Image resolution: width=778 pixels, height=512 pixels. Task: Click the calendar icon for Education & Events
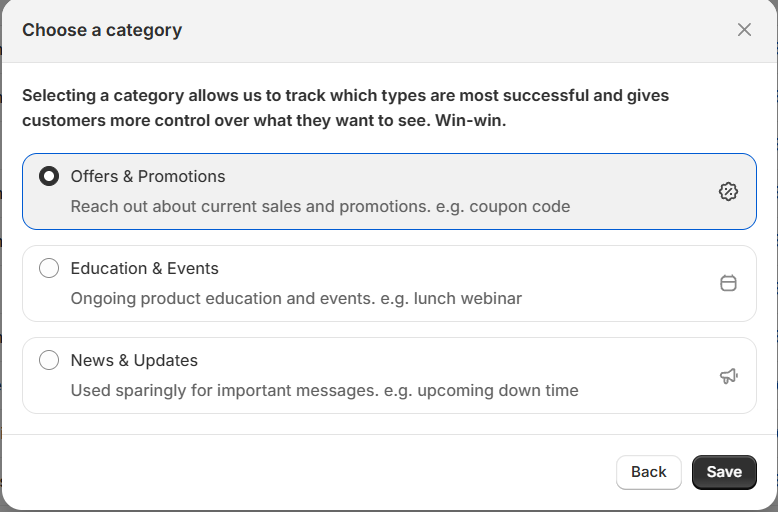pos(728,283)
